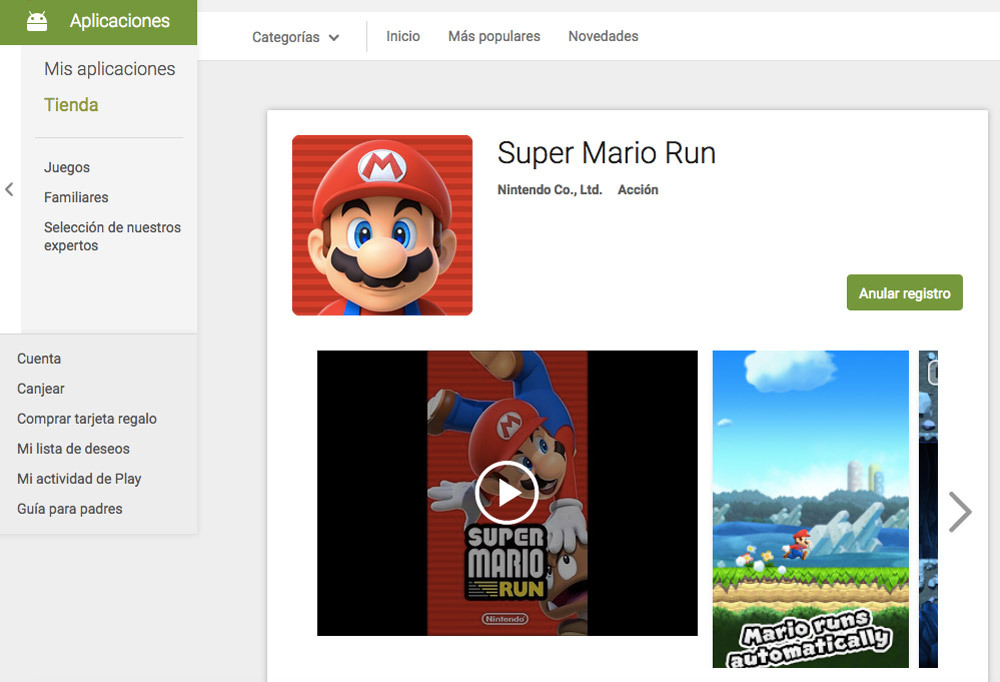Show next screenshots with right chevron arrow
The width and height of the screenshot is (1000, 682).
click(x=959, y=511)
